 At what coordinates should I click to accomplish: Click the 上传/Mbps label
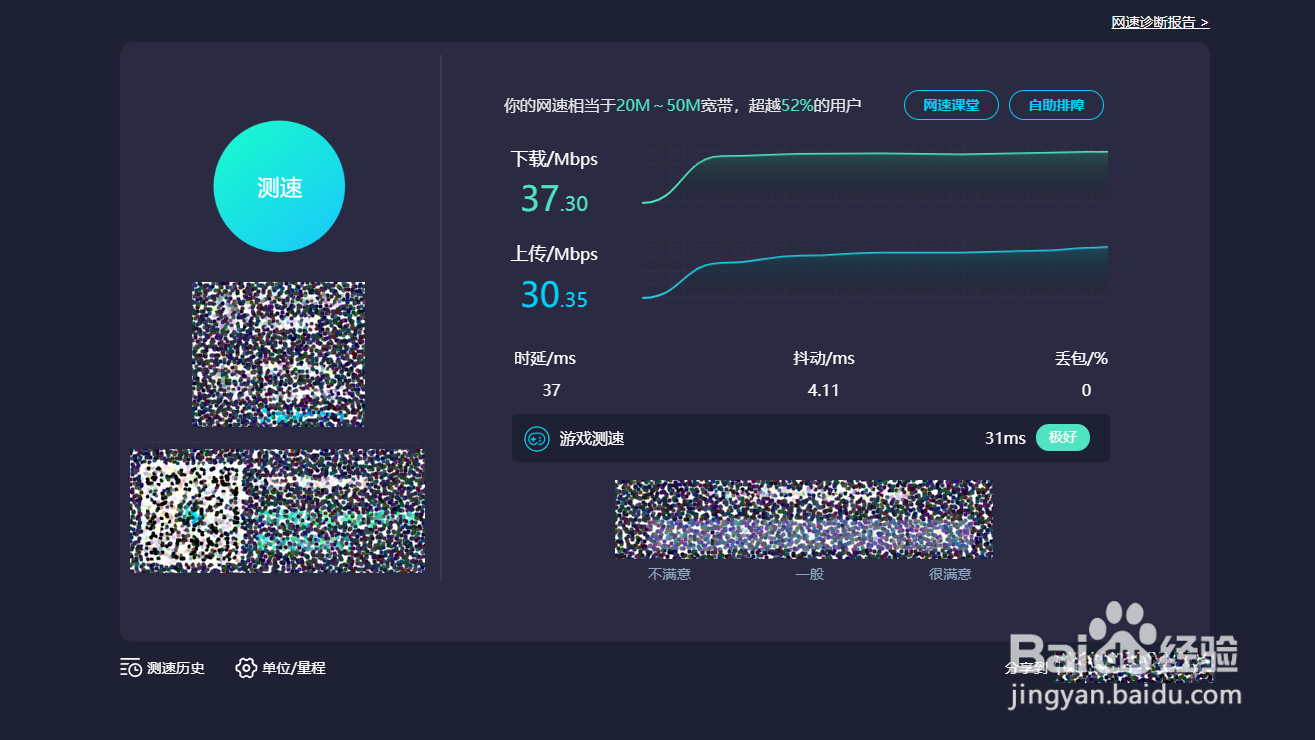click(554, 254)
